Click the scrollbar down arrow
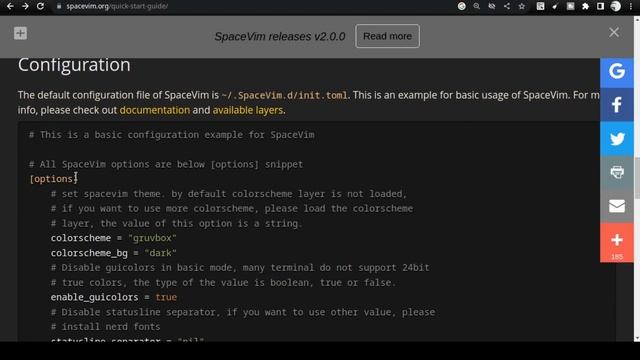Screen dimensions: 640x360 637,338
